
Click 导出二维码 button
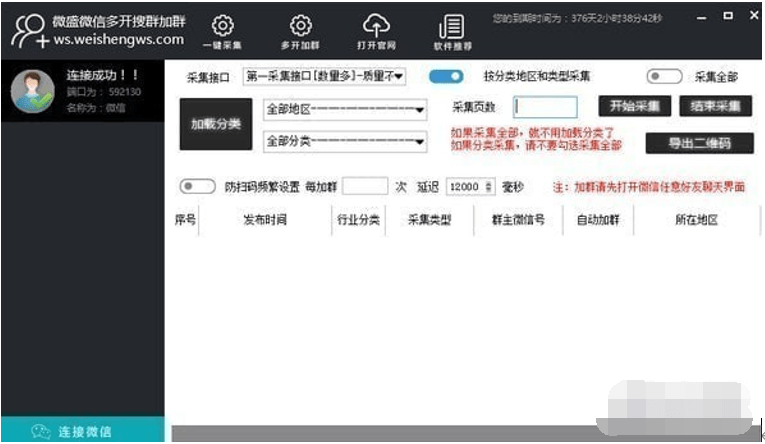point(699,143)
